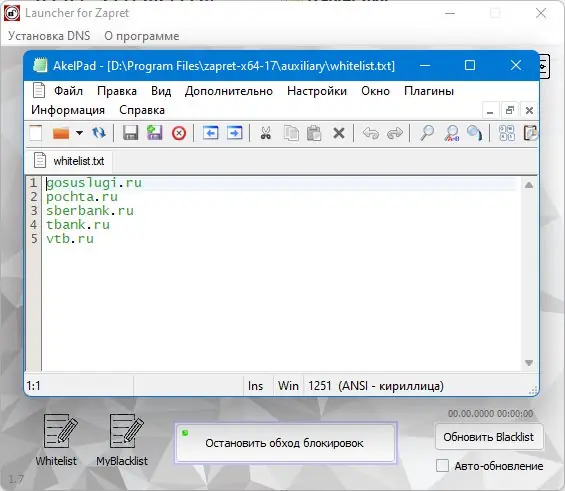Click the editor scrollbar up arrow
565x491 pixels.
pos(529,185)
